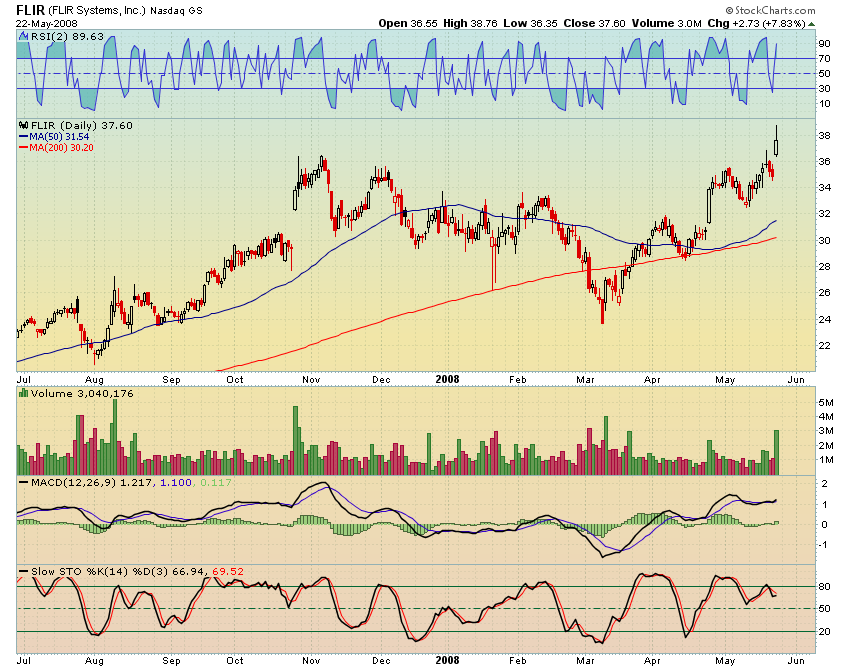This screenshot has height=668, width=850.
Task: Click the RSI indicator chart icon
Action: (x=23, y=36)
